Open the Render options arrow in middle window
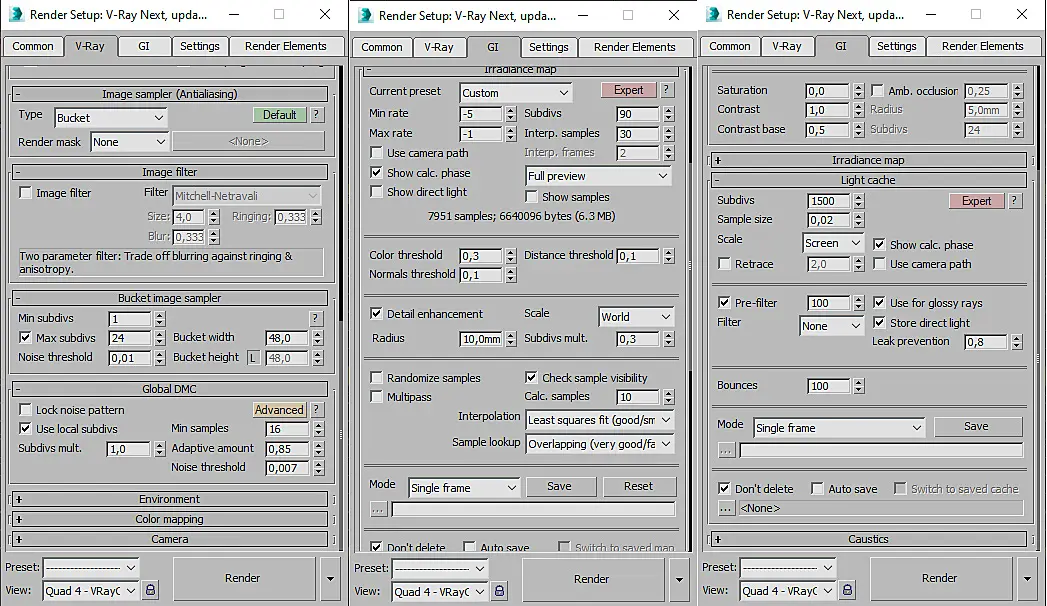This screenshot has width=1047, height=606. [x=679, y=579]
